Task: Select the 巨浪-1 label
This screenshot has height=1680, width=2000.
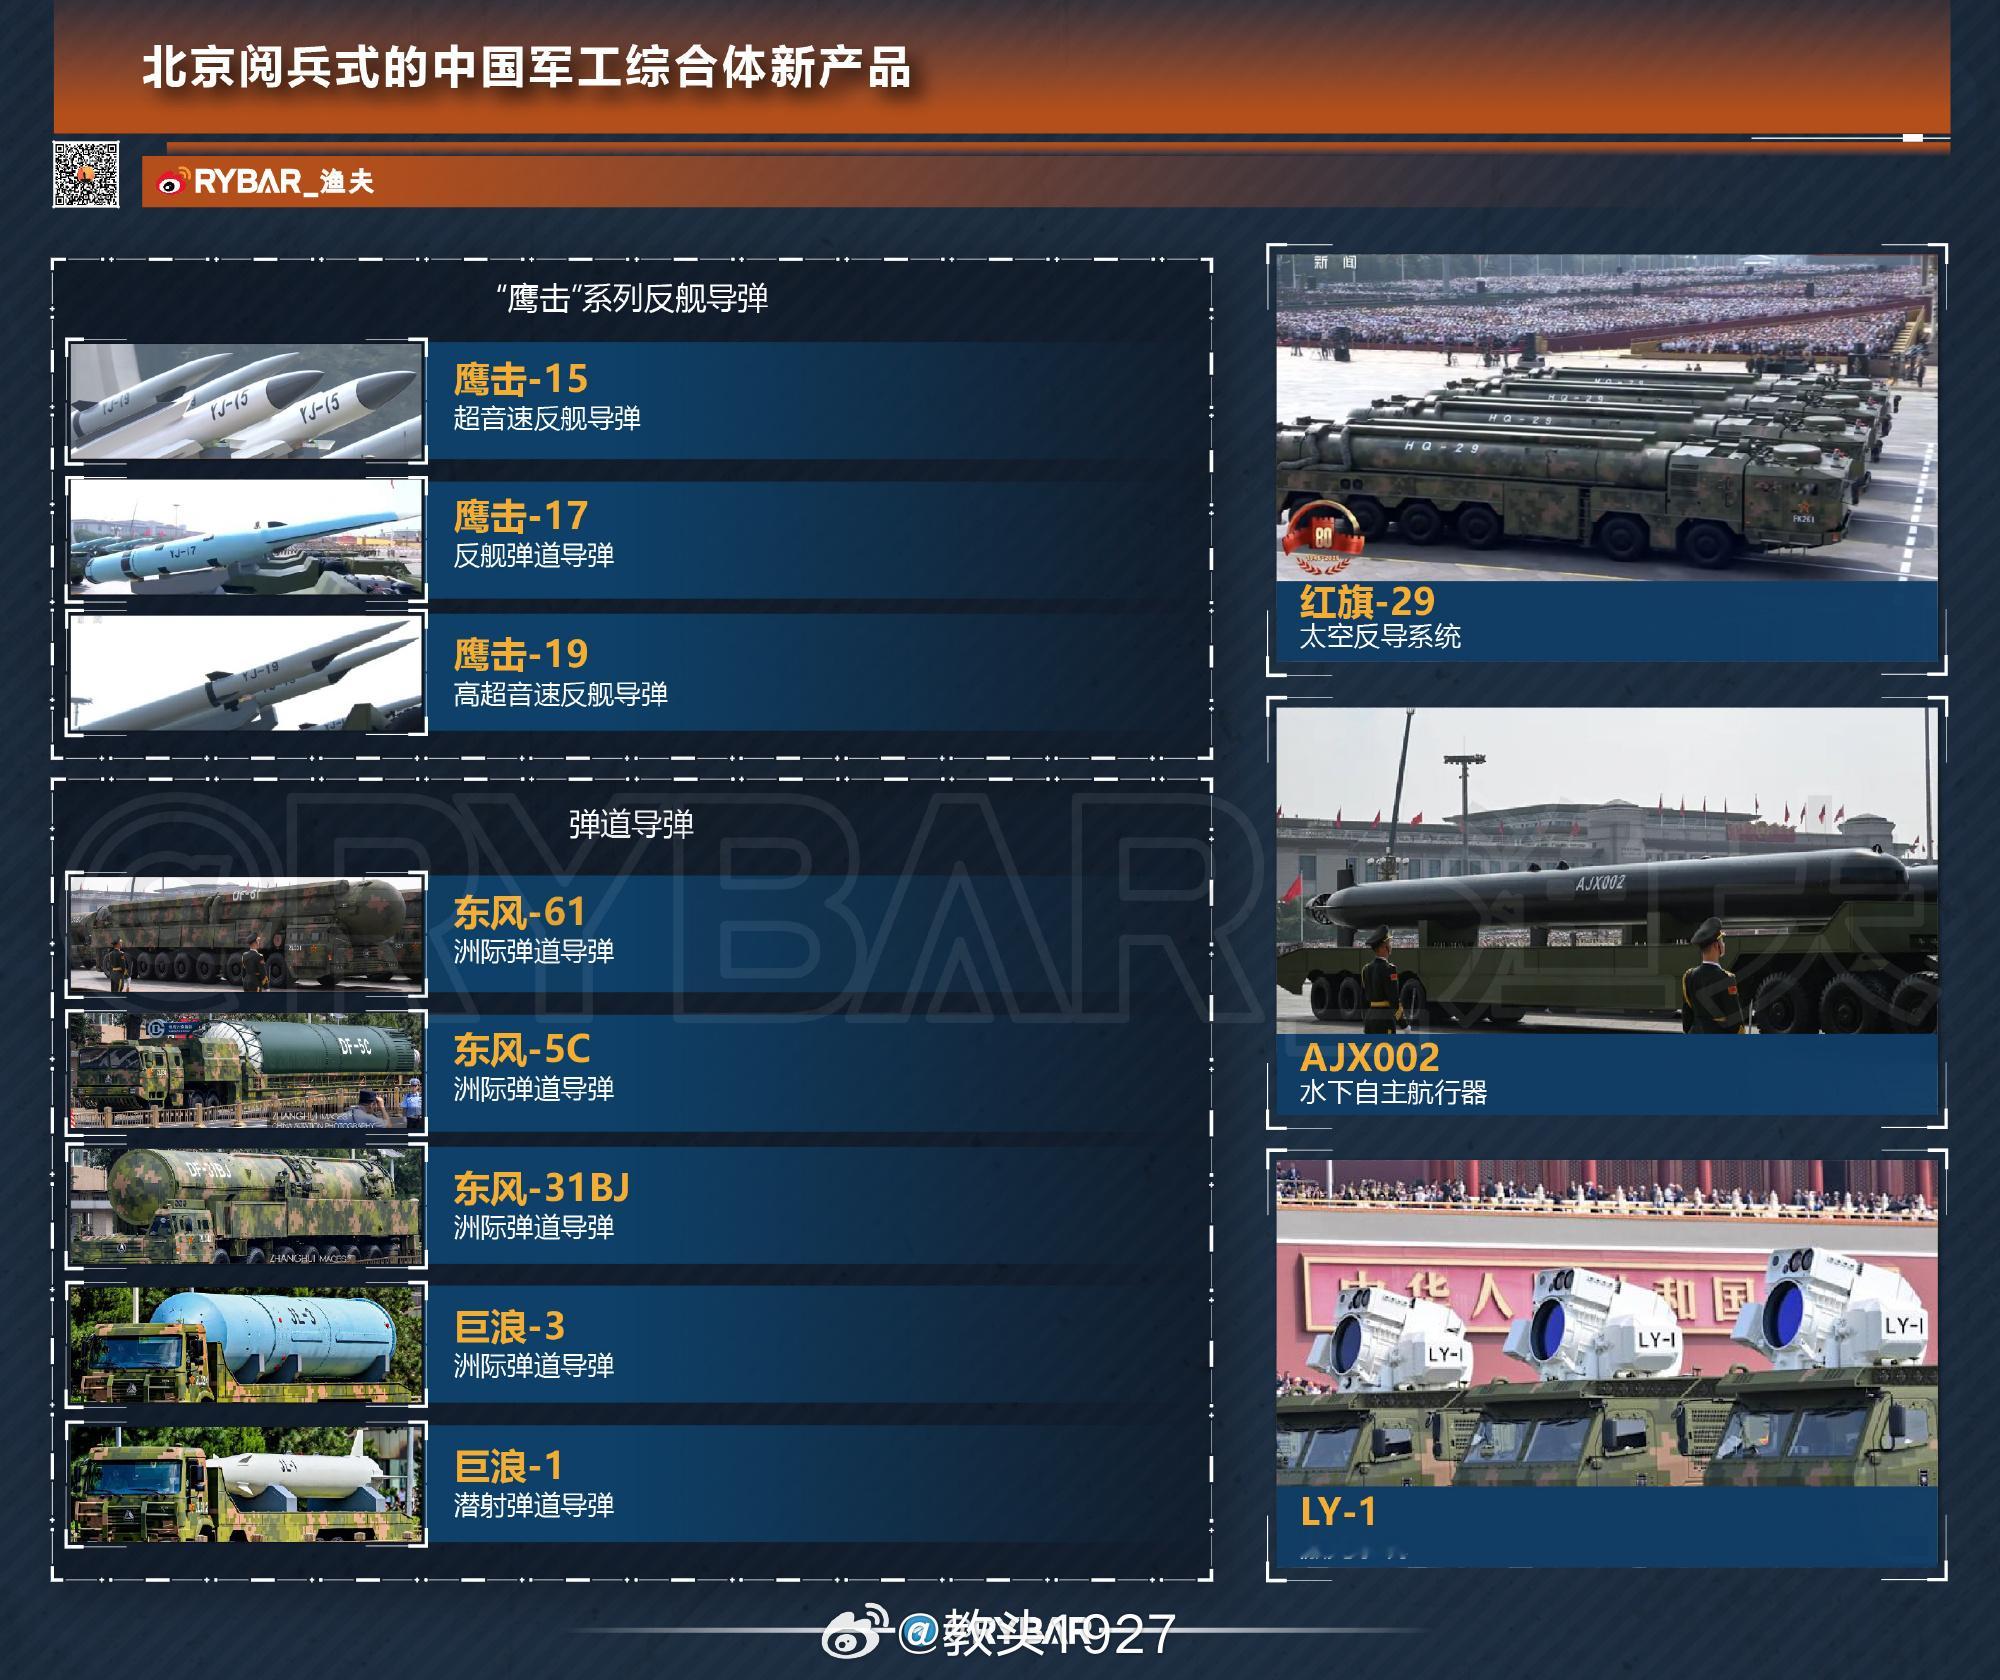Action: click(x=508, y=1466)
